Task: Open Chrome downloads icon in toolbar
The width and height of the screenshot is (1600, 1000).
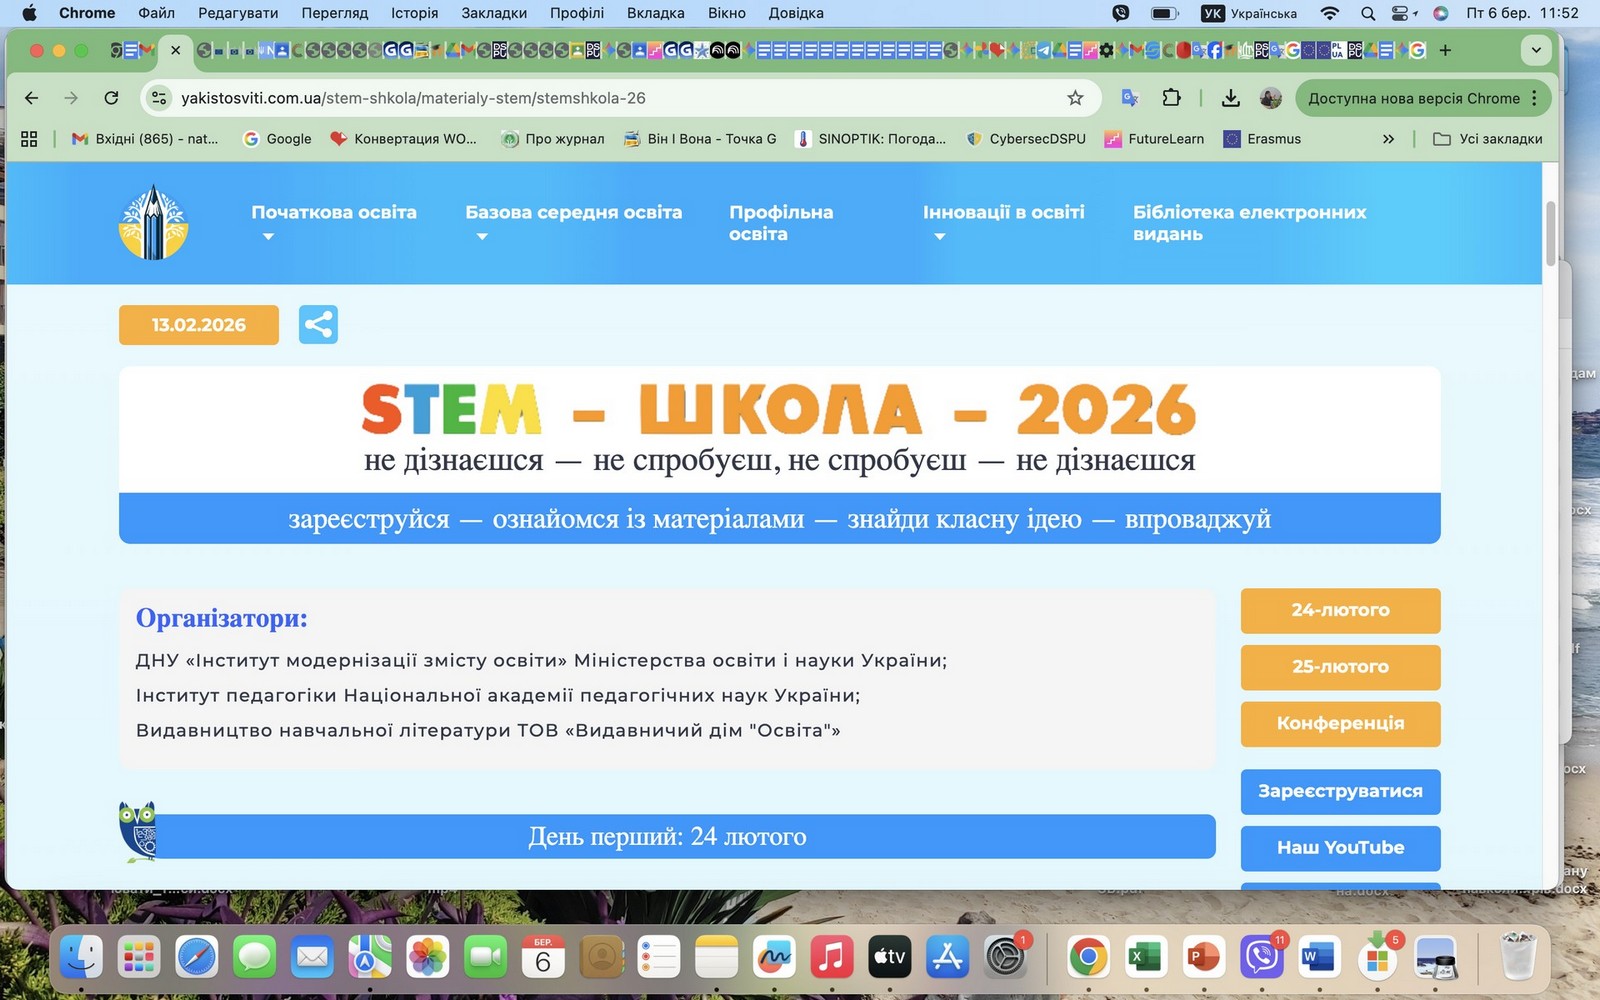Action: click(x=1231, y=98)
